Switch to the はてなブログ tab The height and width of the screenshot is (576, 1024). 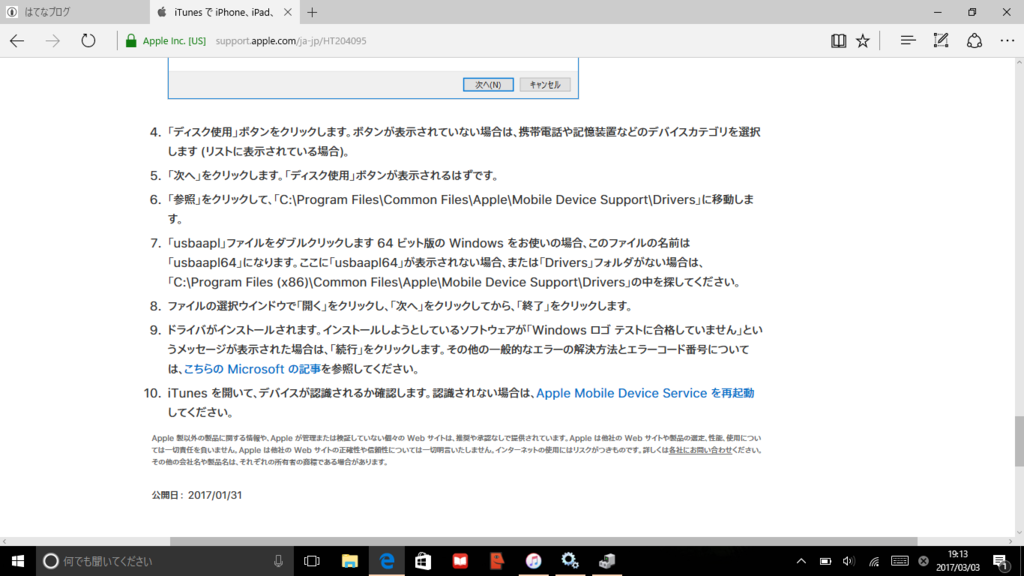coord(74,12)
